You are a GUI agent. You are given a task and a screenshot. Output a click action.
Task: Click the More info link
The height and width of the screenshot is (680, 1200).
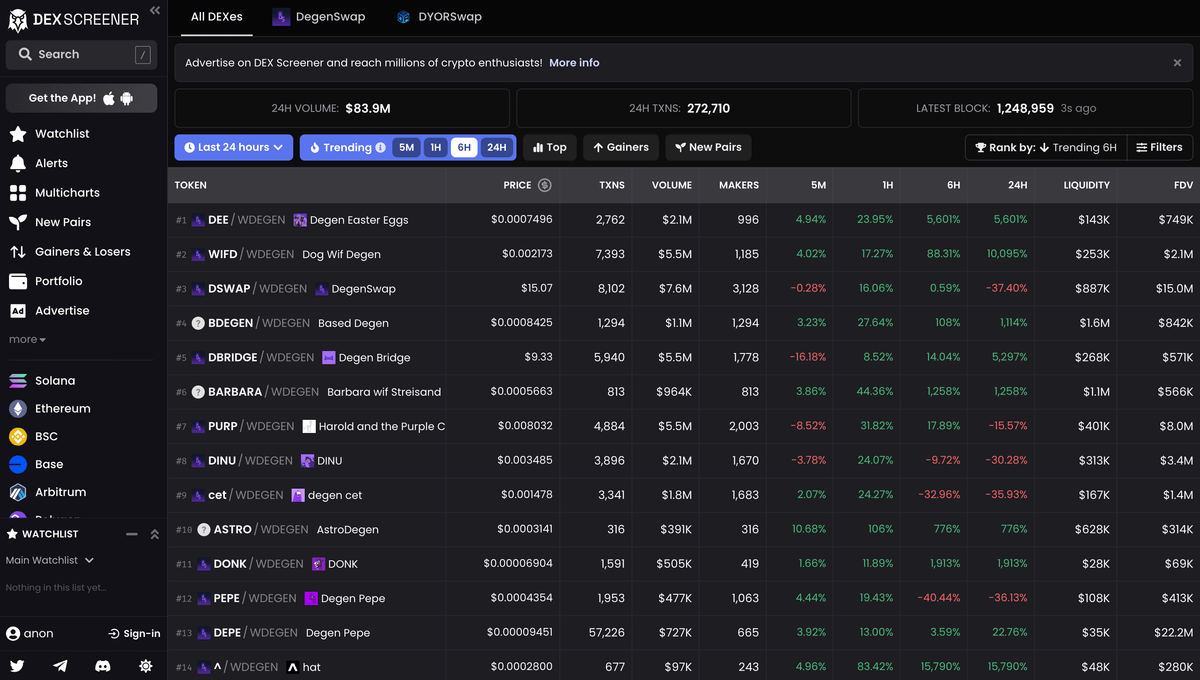pos(574,63)
